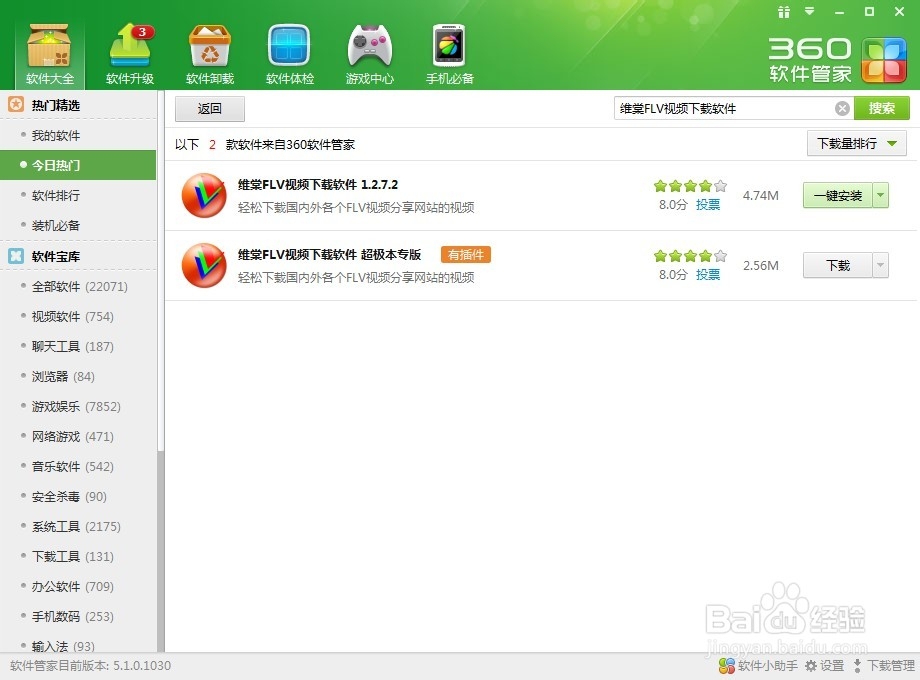
Task: Open the title bar dropdown menu arrow
Action: [810, 12]
